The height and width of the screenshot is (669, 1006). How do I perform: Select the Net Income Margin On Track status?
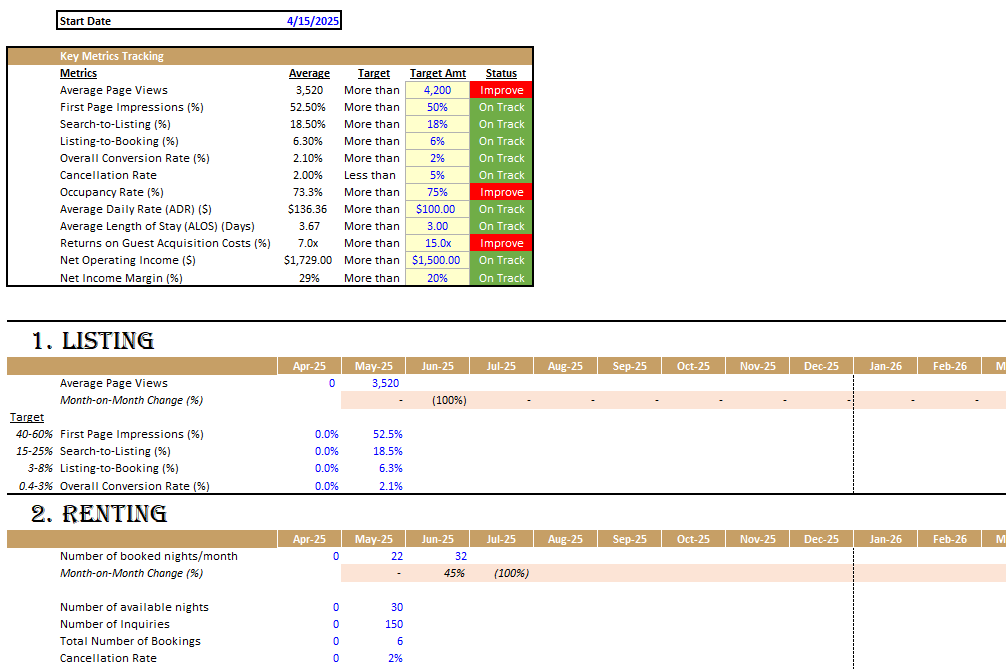tap(501, 278)
